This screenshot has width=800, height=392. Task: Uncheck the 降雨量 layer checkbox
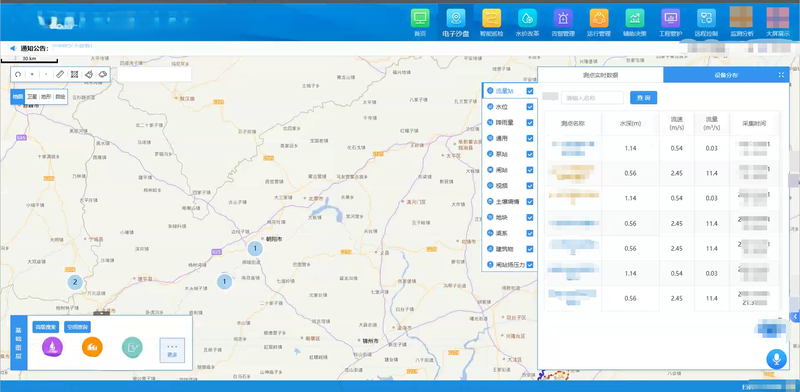(x=530, y=123)
